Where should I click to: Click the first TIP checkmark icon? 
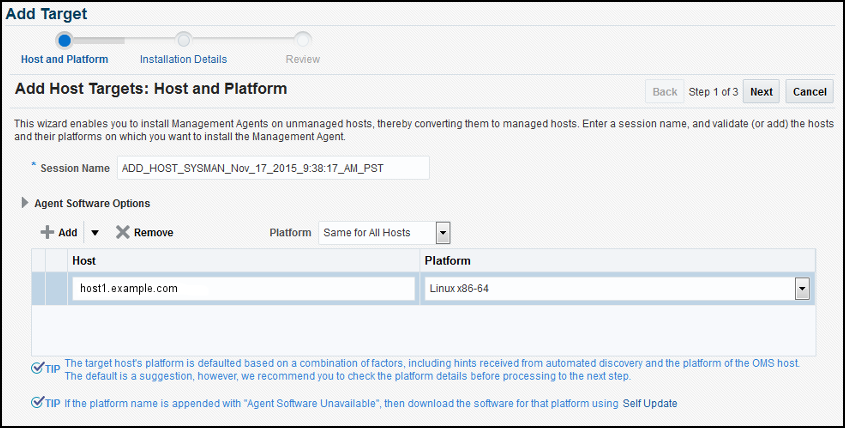tap(37, 368)
